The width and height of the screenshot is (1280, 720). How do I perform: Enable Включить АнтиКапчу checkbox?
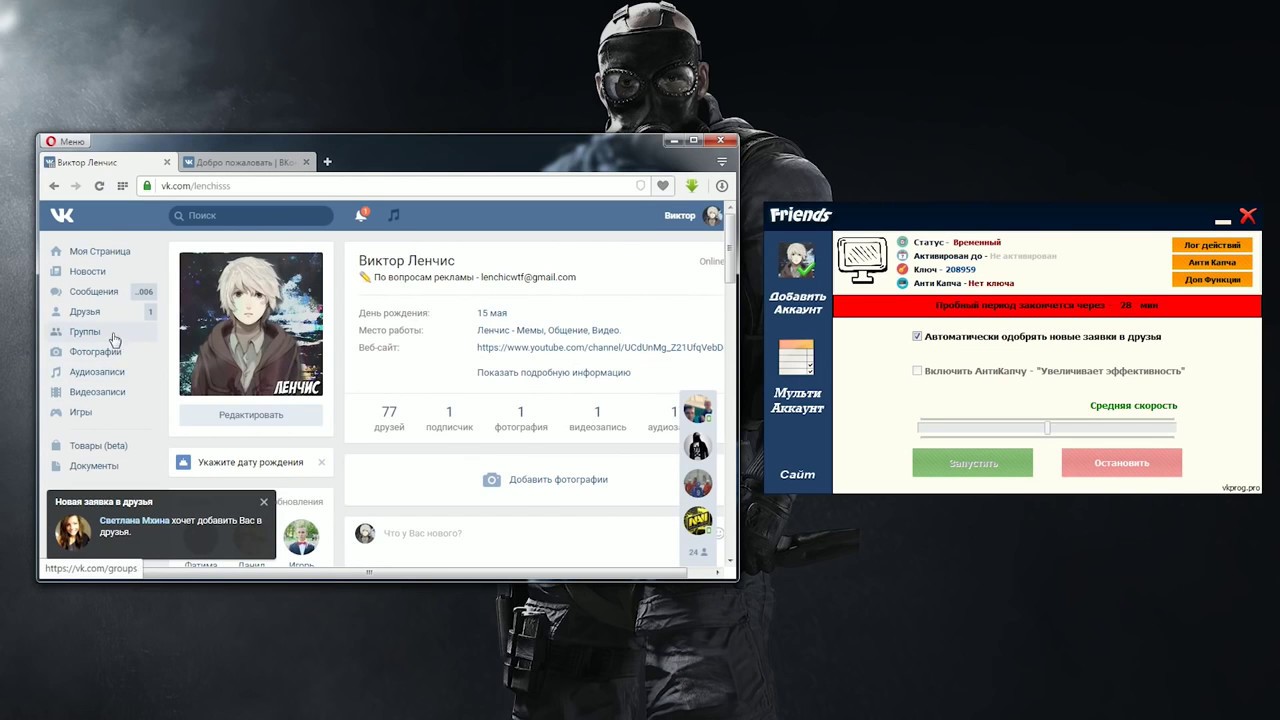pyautogui.click(x=917, y=371)
